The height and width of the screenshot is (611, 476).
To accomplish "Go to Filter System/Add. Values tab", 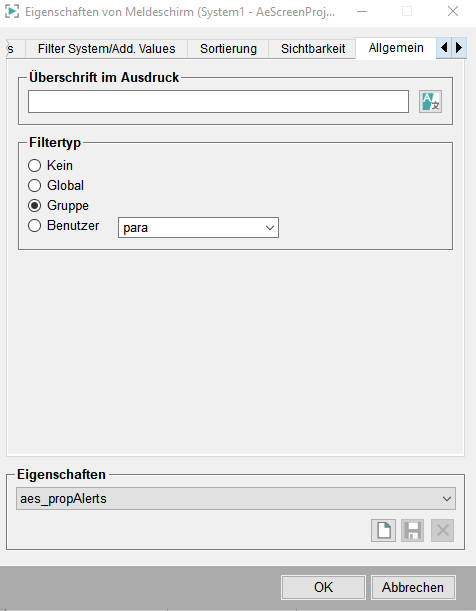I will click(106, 49).
